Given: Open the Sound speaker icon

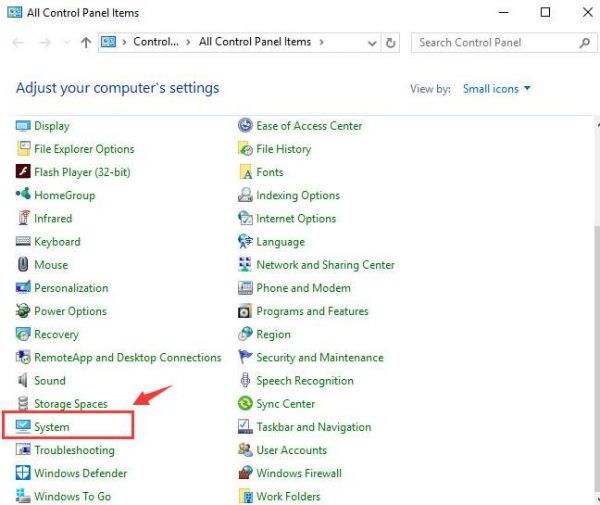Looking at the screenshot, I should (x=24, y=381).
